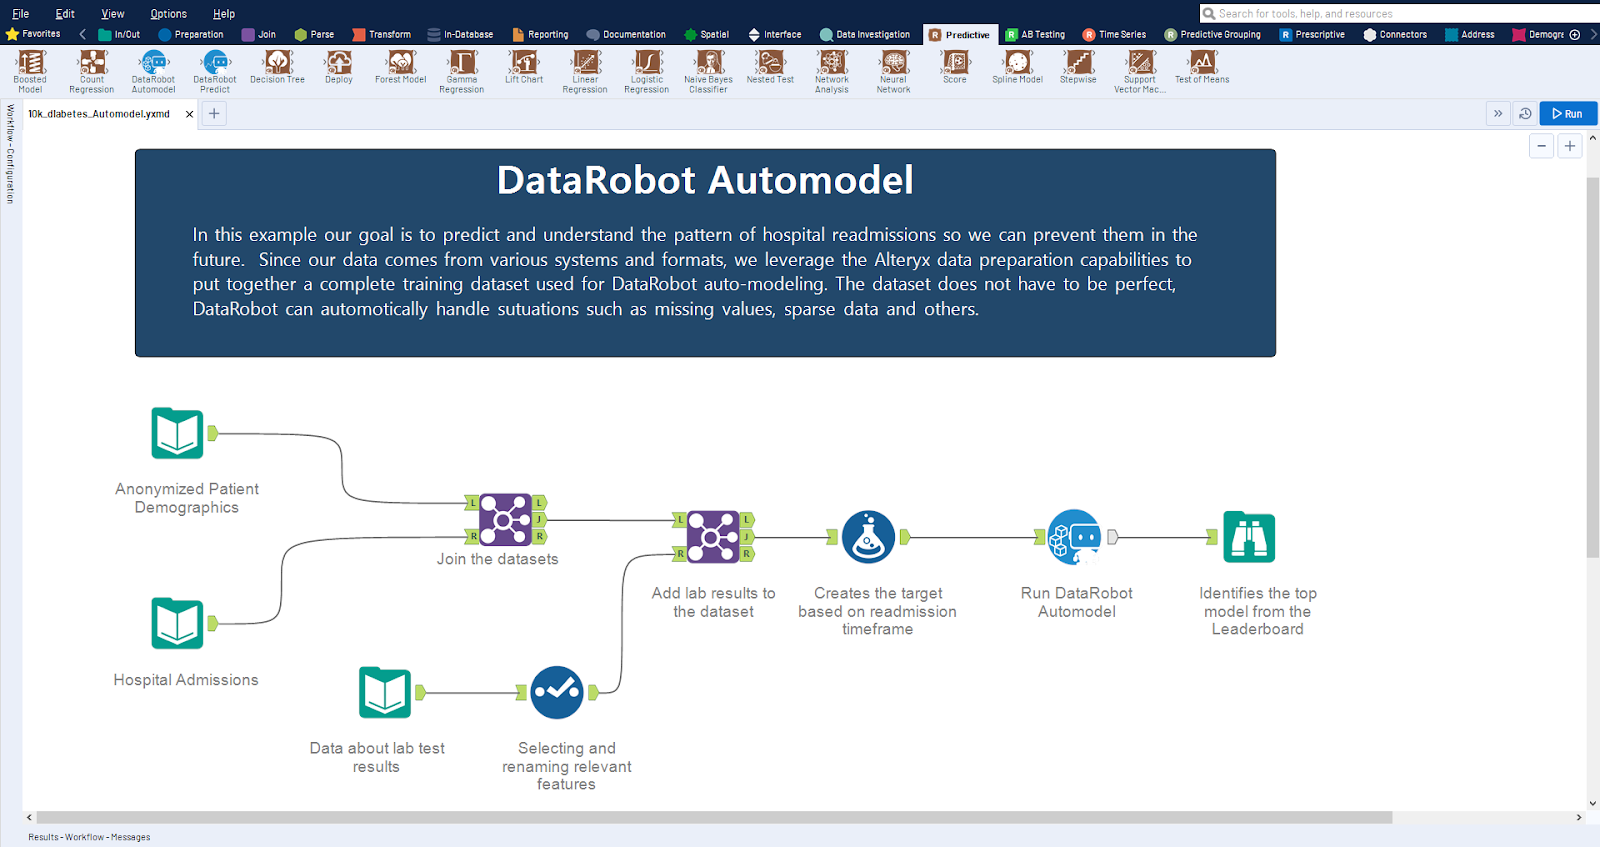Select the DataRobot Automodel palette tool
1600x847 pixels.
[154, 72]
